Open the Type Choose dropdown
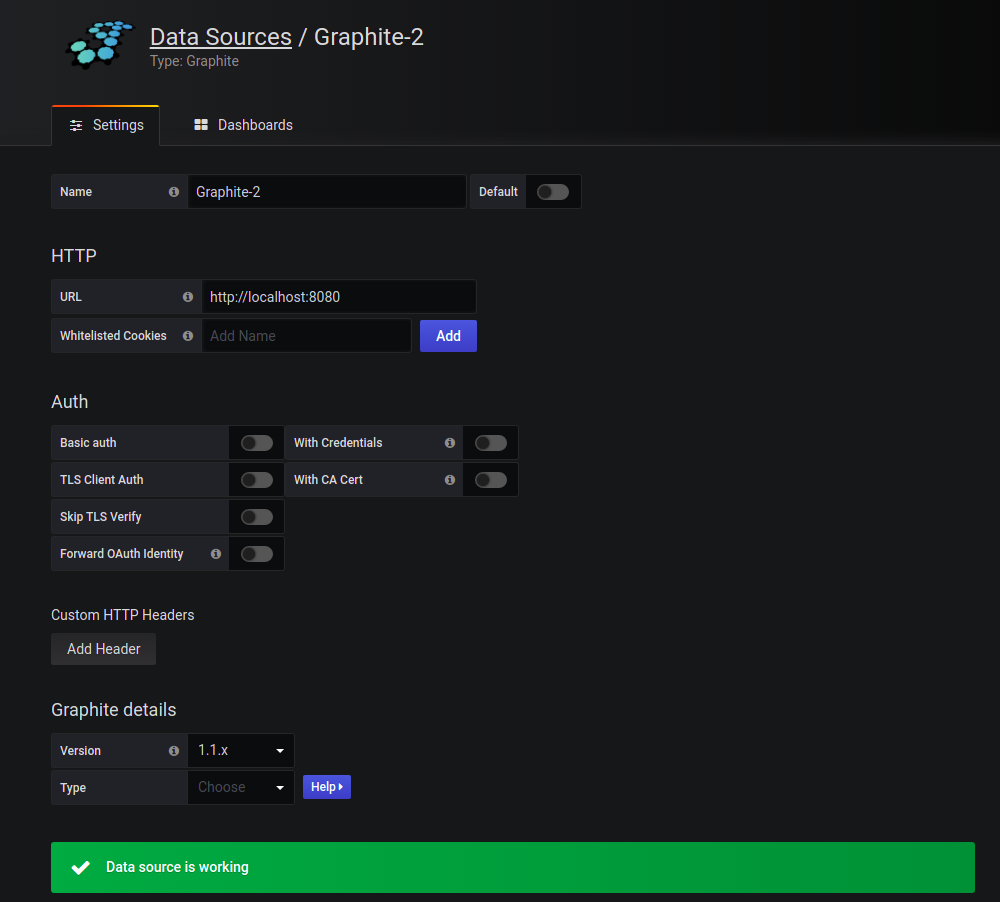 tap(241, 787)
